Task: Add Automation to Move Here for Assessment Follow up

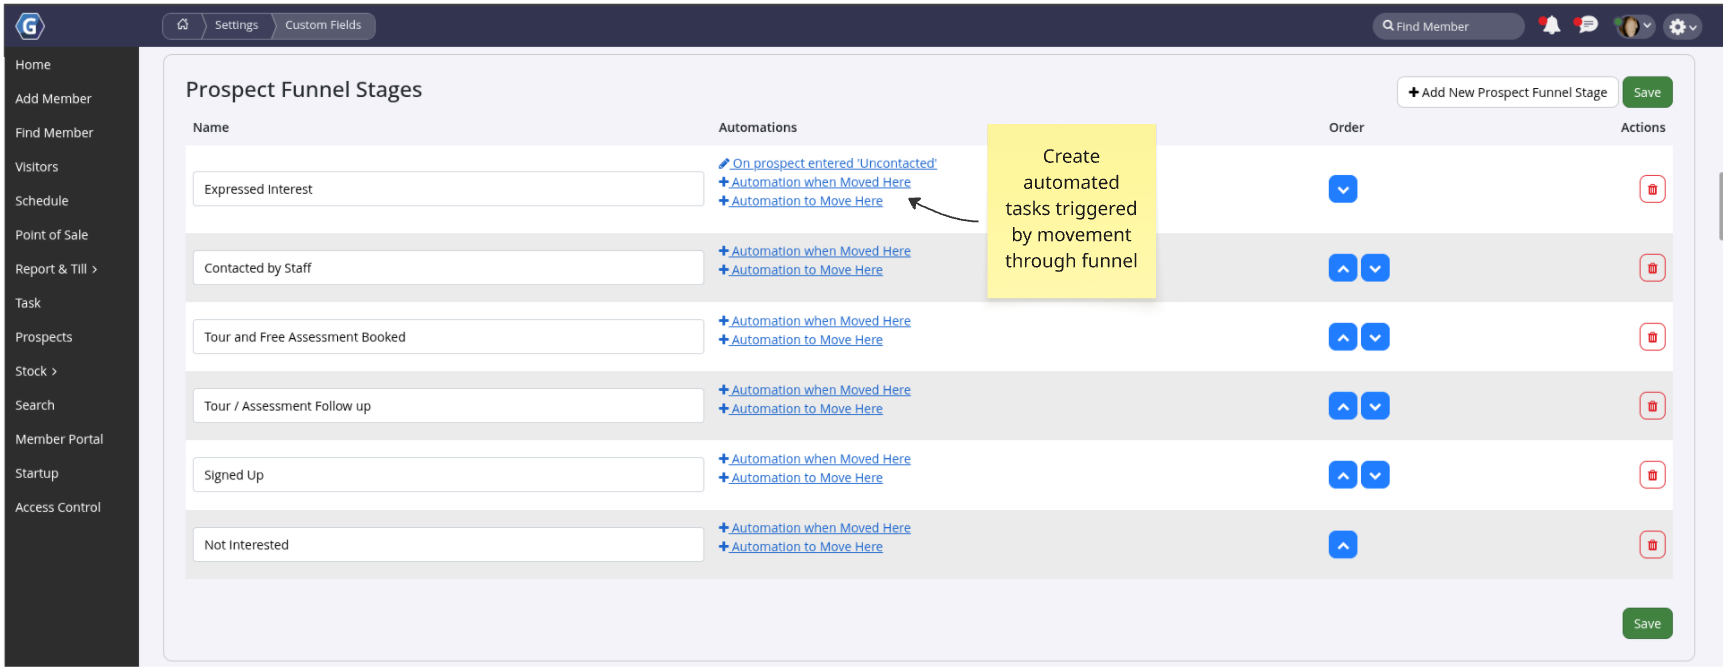Action: 801,409
